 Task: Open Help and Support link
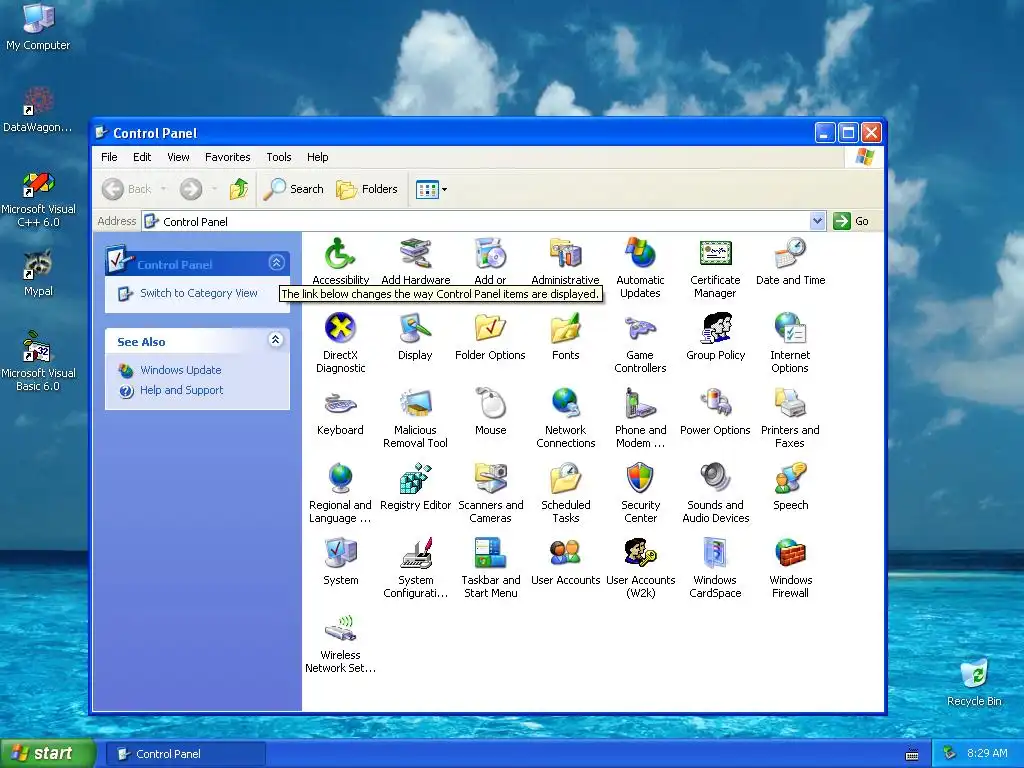tap(182, 390)
